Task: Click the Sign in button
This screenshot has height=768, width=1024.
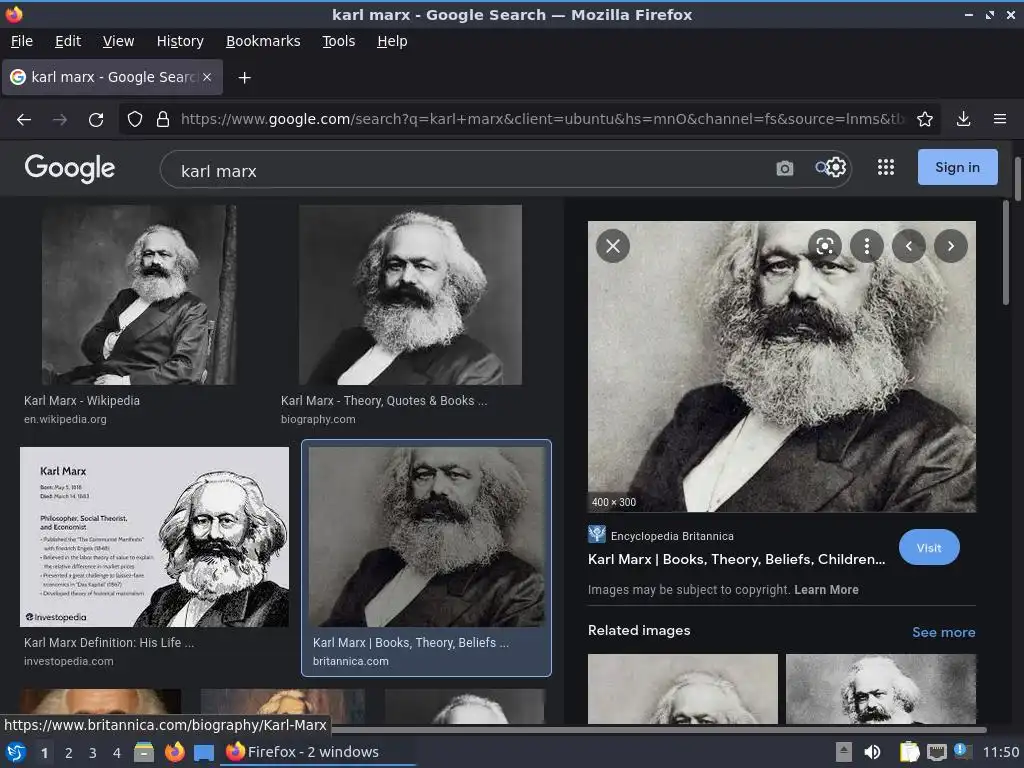Action: (957, 167)
